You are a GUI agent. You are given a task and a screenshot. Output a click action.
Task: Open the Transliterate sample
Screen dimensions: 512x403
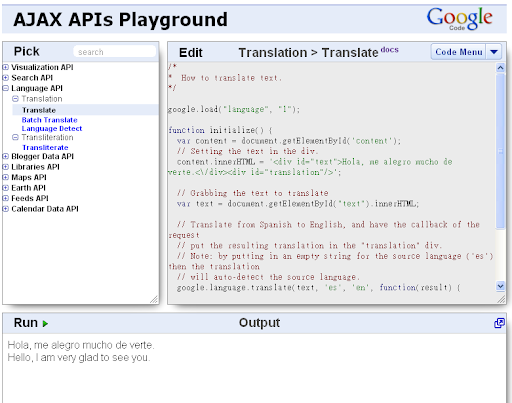(45, 147)
